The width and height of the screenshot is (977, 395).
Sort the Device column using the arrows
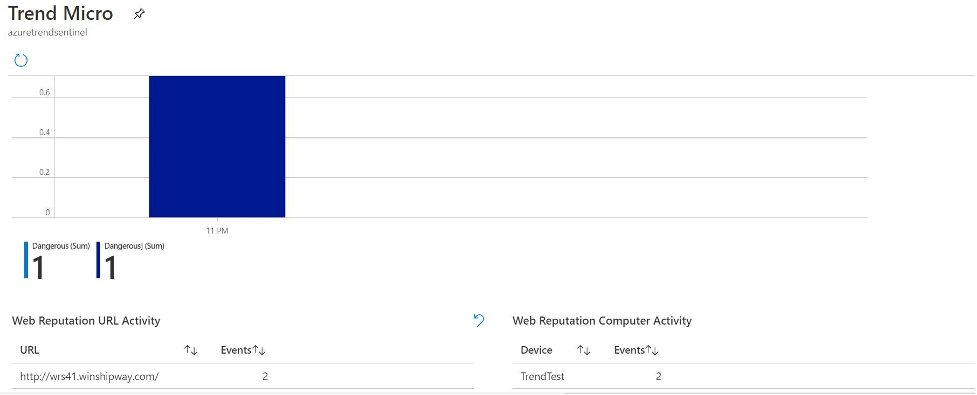(x=583, y=351)
